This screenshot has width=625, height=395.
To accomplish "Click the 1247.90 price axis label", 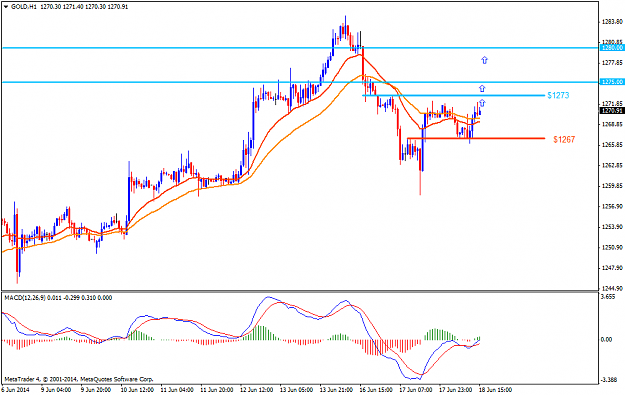I will (x=612, y=268).
